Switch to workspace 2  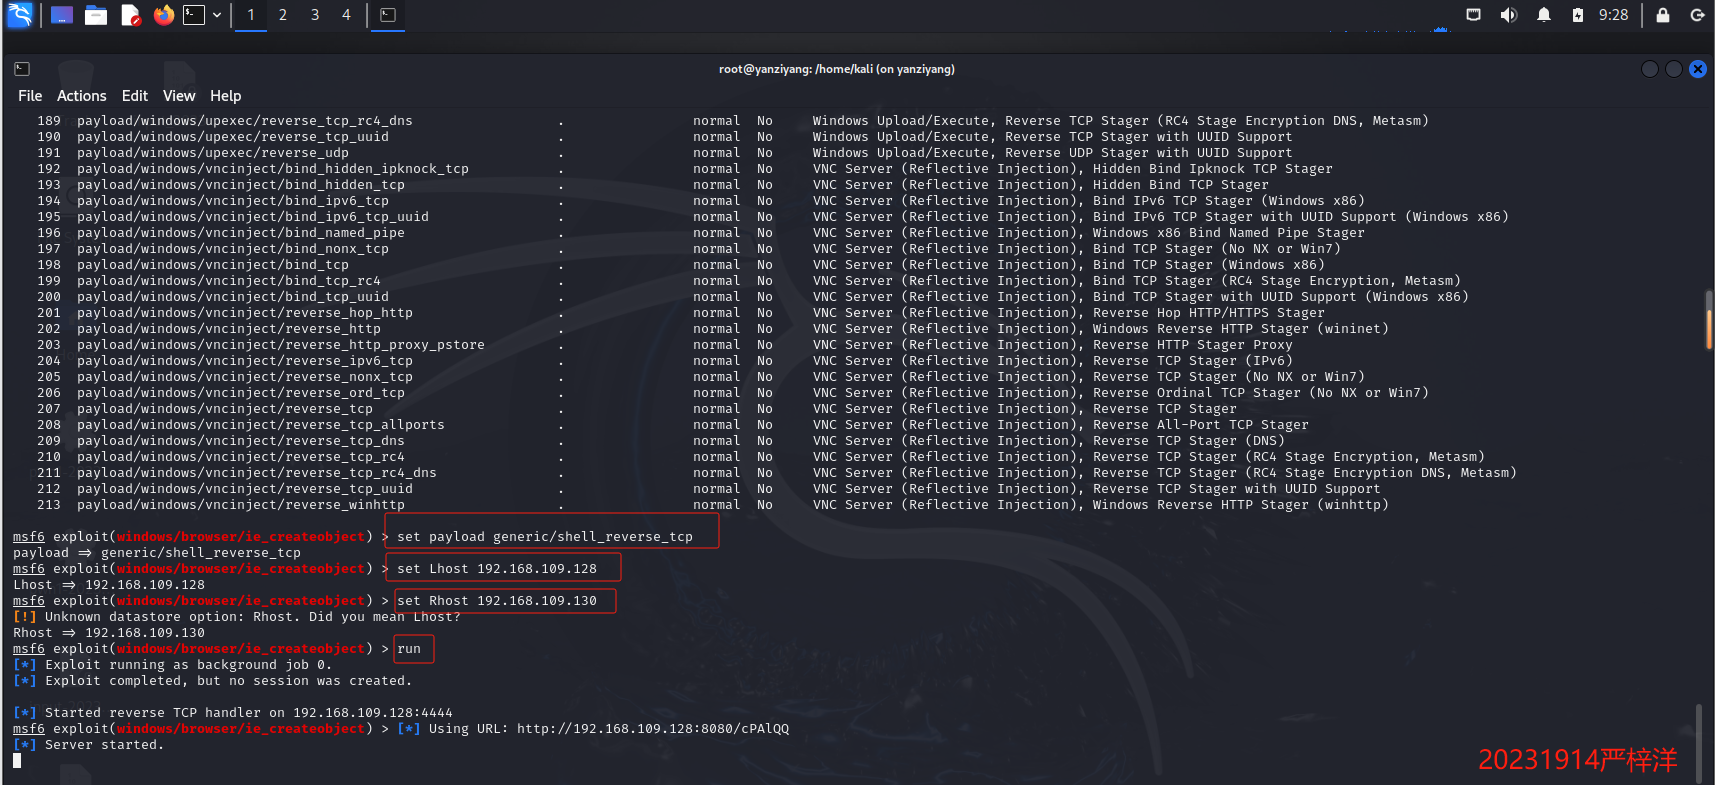pos(283,15)
